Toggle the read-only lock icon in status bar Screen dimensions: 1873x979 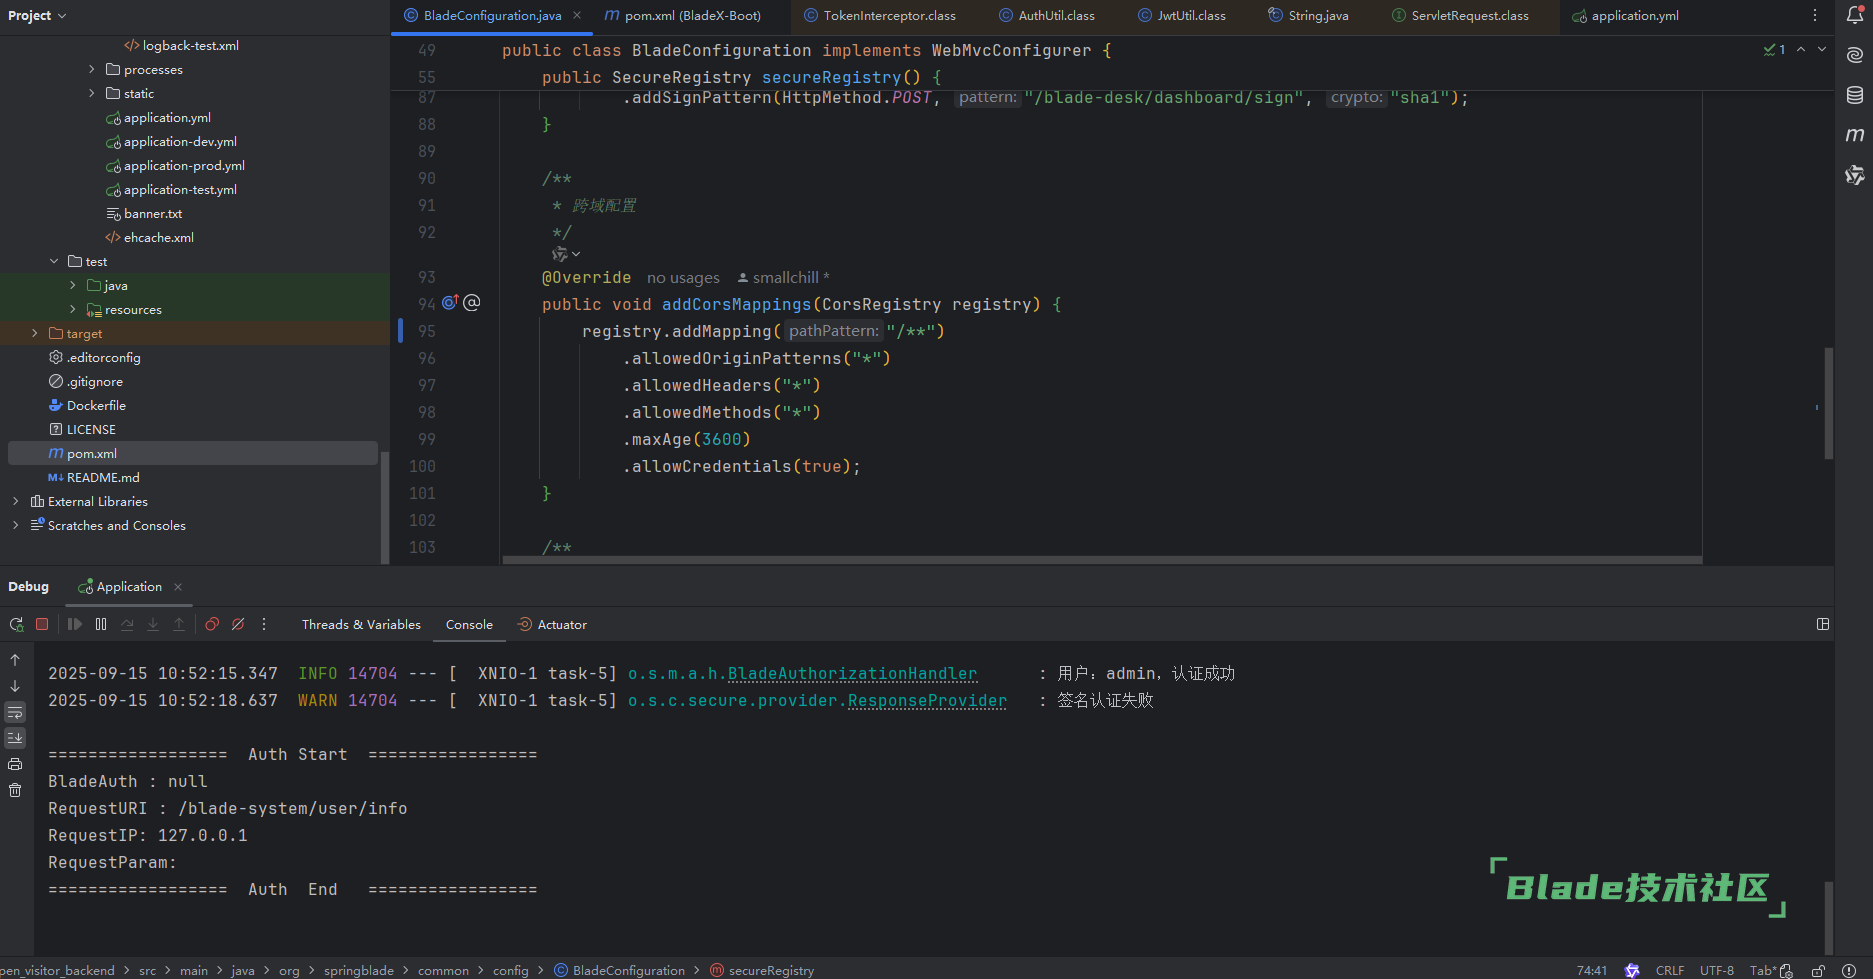coord(1818,970)
